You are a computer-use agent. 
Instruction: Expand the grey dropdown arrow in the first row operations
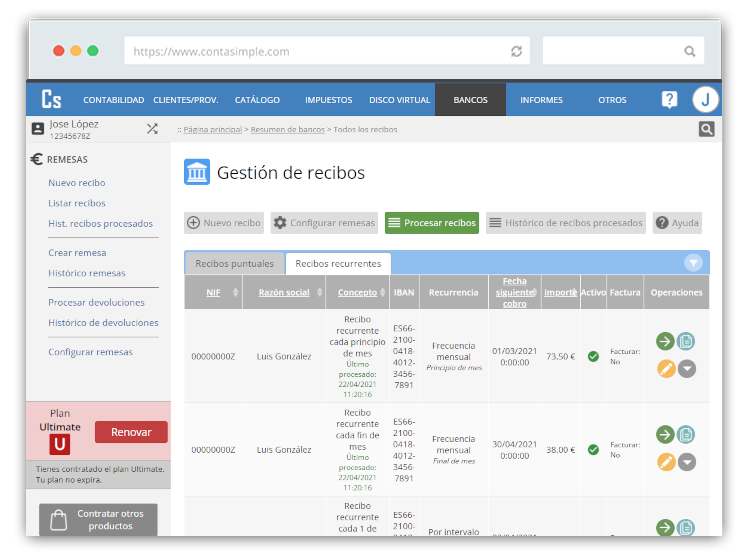click(x=686, y=368)
